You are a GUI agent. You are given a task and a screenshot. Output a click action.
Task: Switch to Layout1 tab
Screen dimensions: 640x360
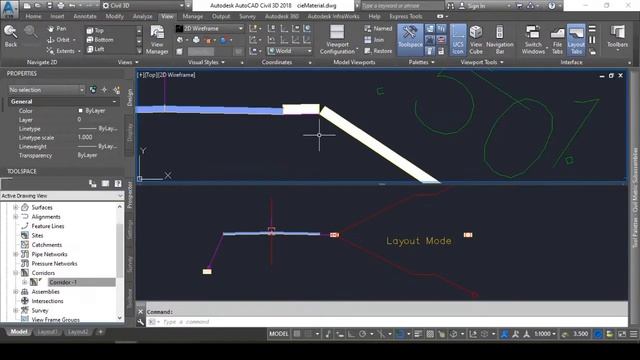coord(47,332)
